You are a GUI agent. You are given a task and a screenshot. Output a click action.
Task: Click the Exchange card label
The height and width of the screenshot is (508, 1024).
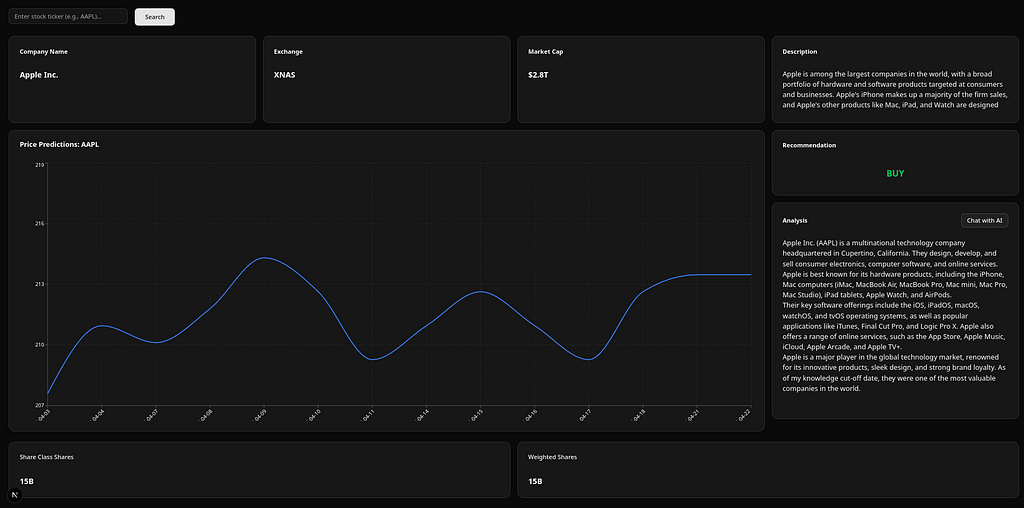(288, 52)
